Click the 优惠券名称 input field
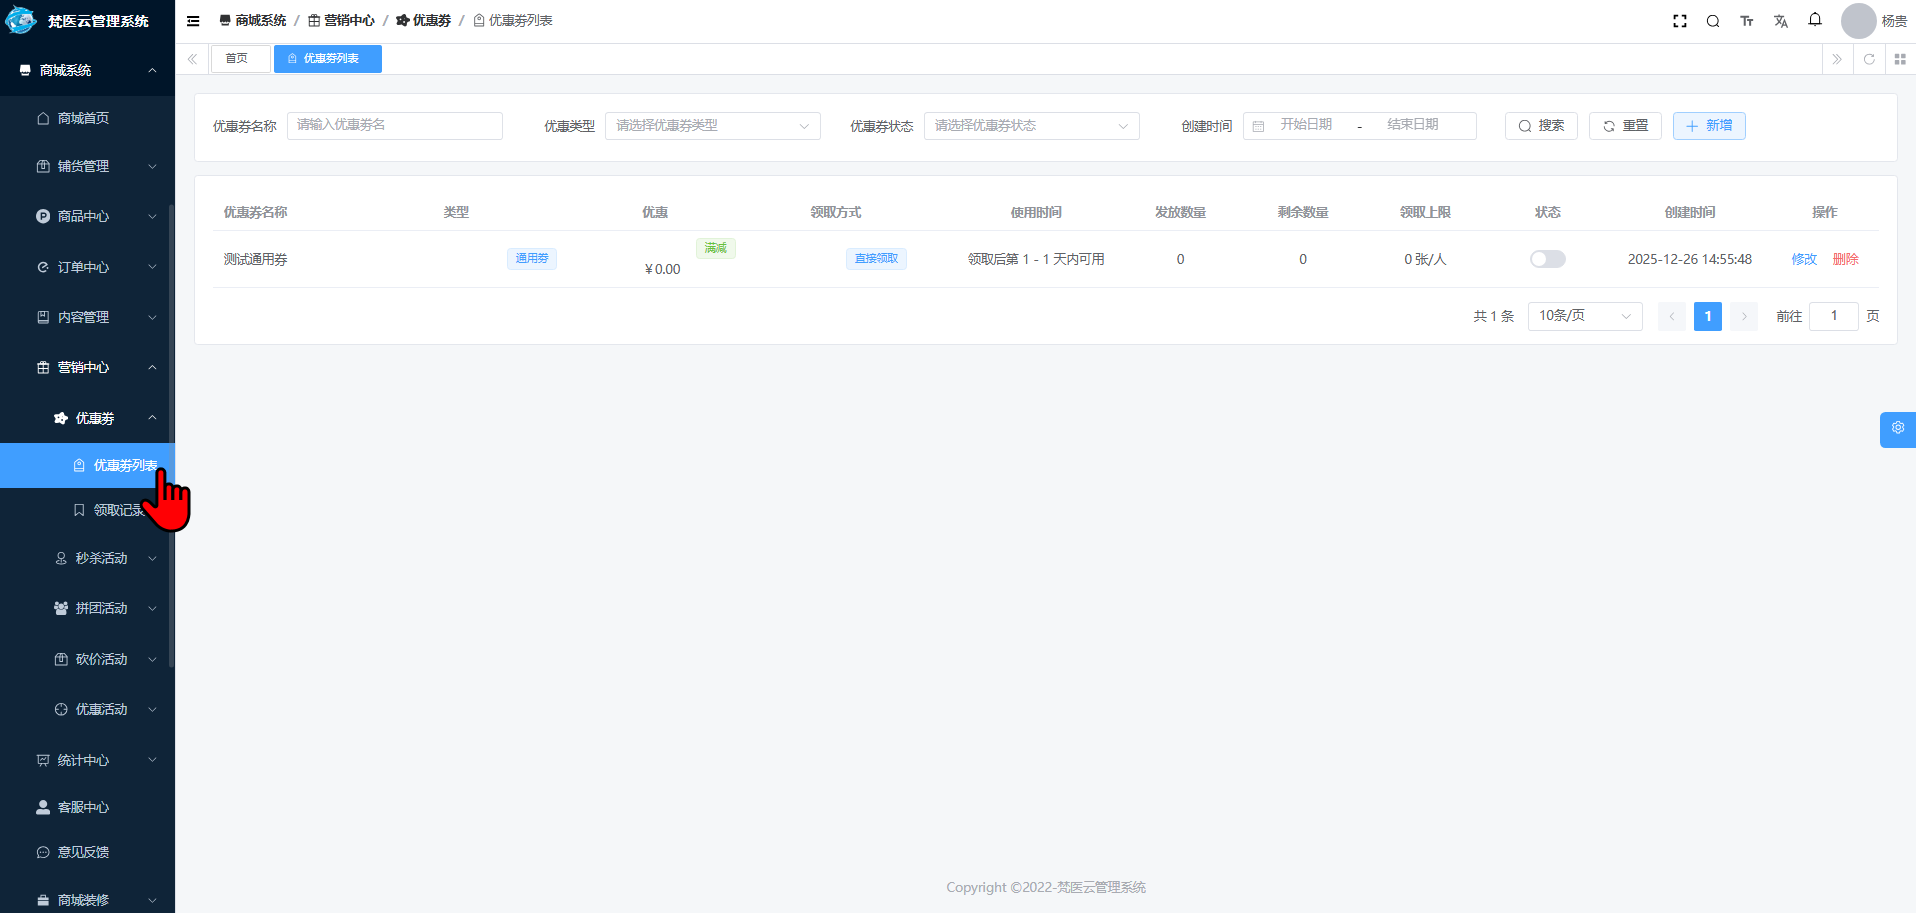 click(x=394, y=126)
